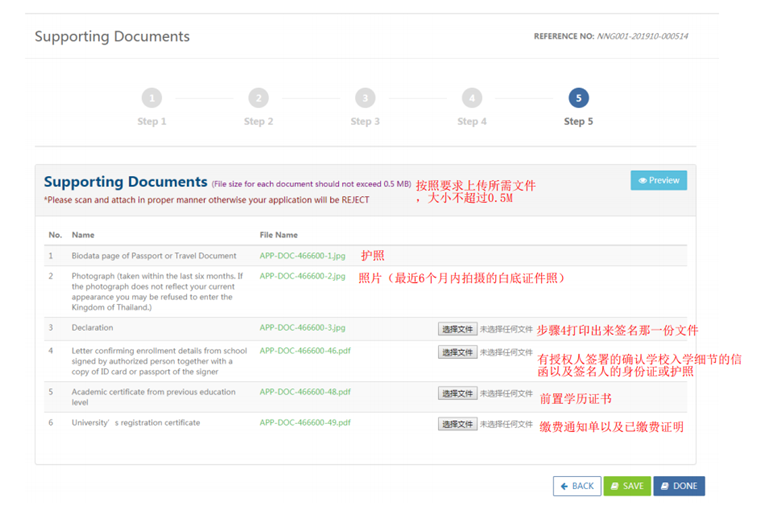Click the 'Declaration' name cell
The image size is (760, 509).
(x=92, y=327)
